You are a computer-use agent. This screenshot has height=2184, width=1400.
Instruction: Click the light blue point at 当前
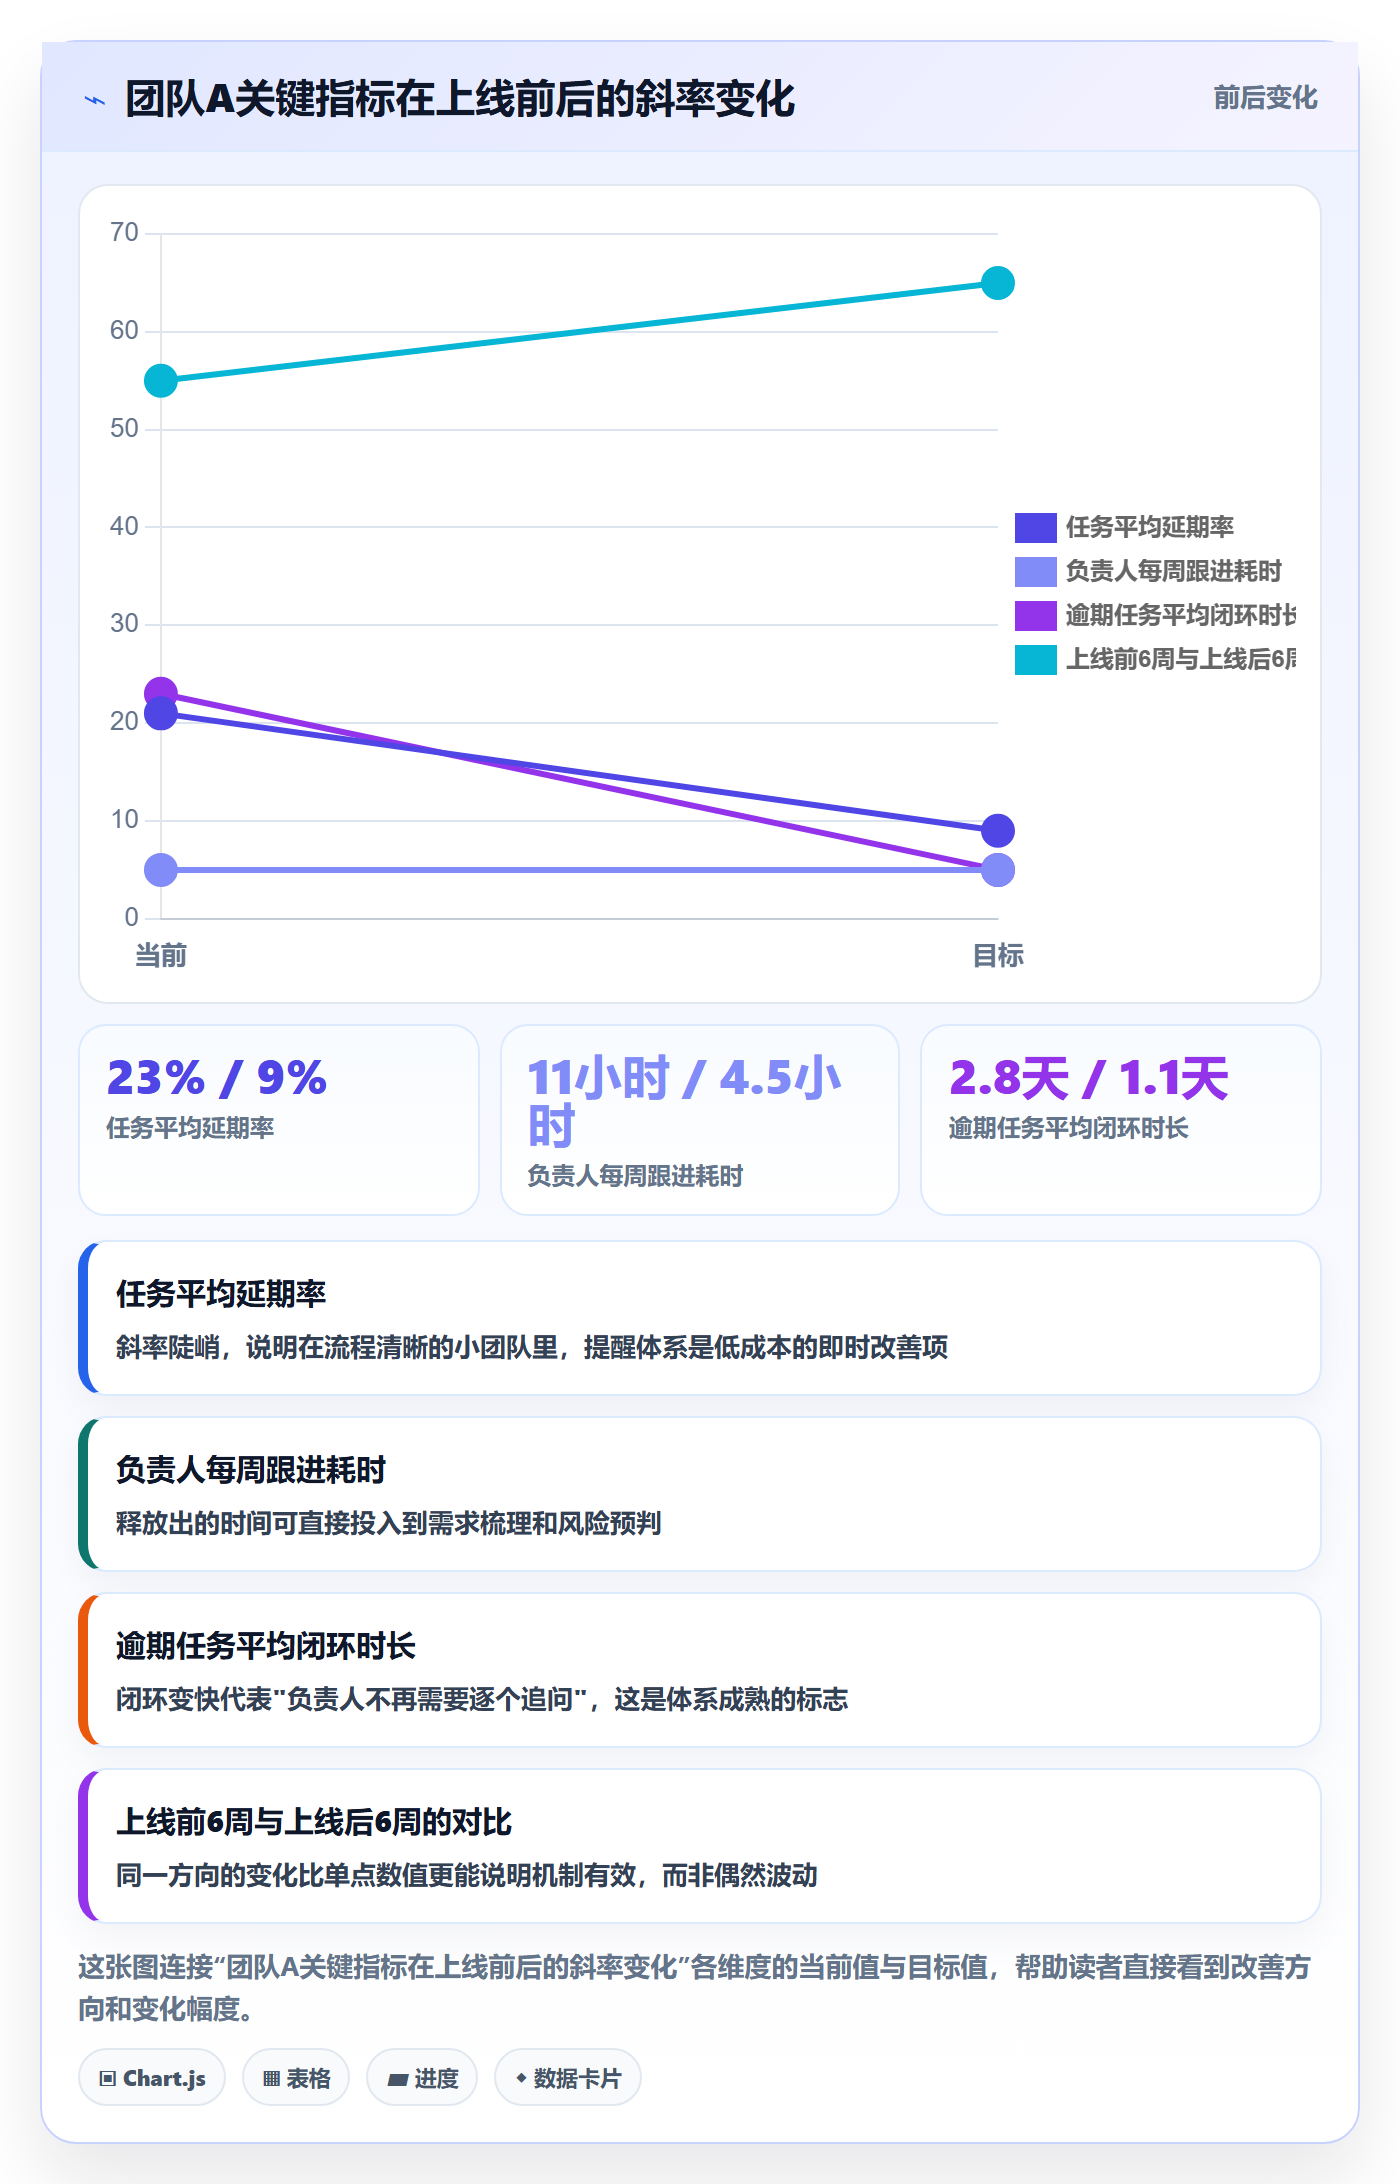(x=161, y=870)
